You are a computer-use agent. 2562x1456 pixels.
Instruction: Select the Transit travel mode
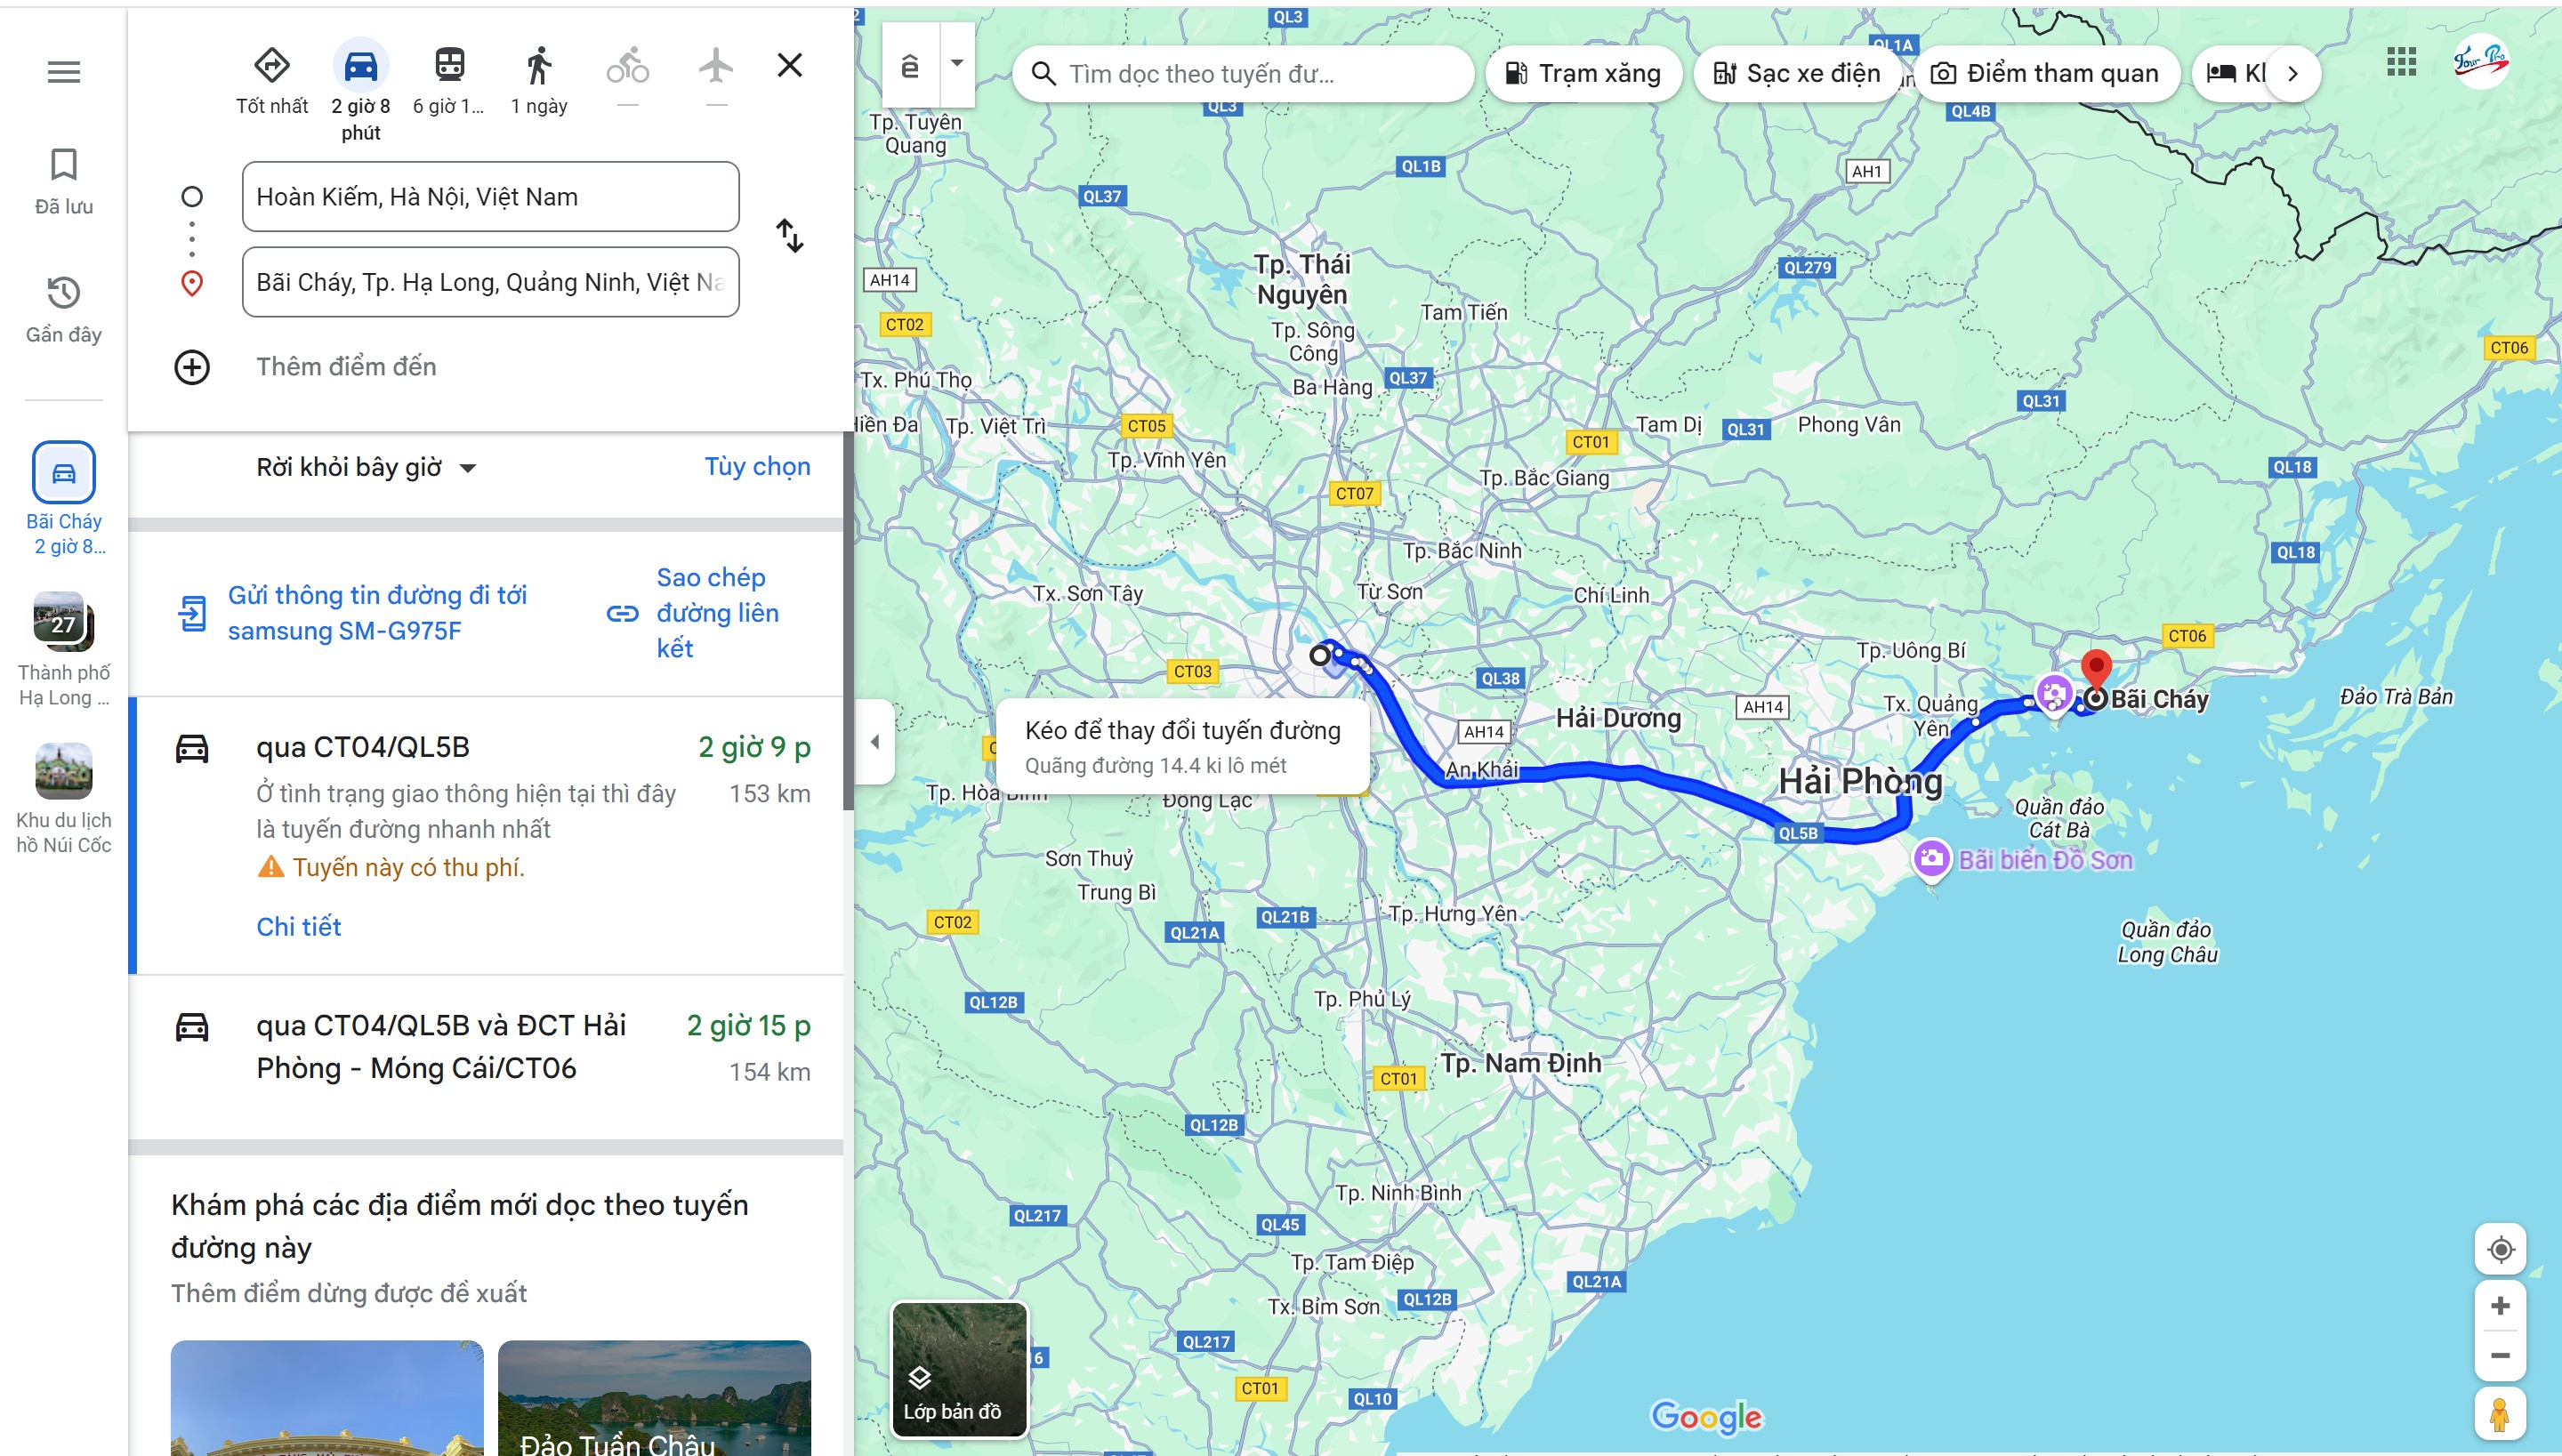pos(449,66)
